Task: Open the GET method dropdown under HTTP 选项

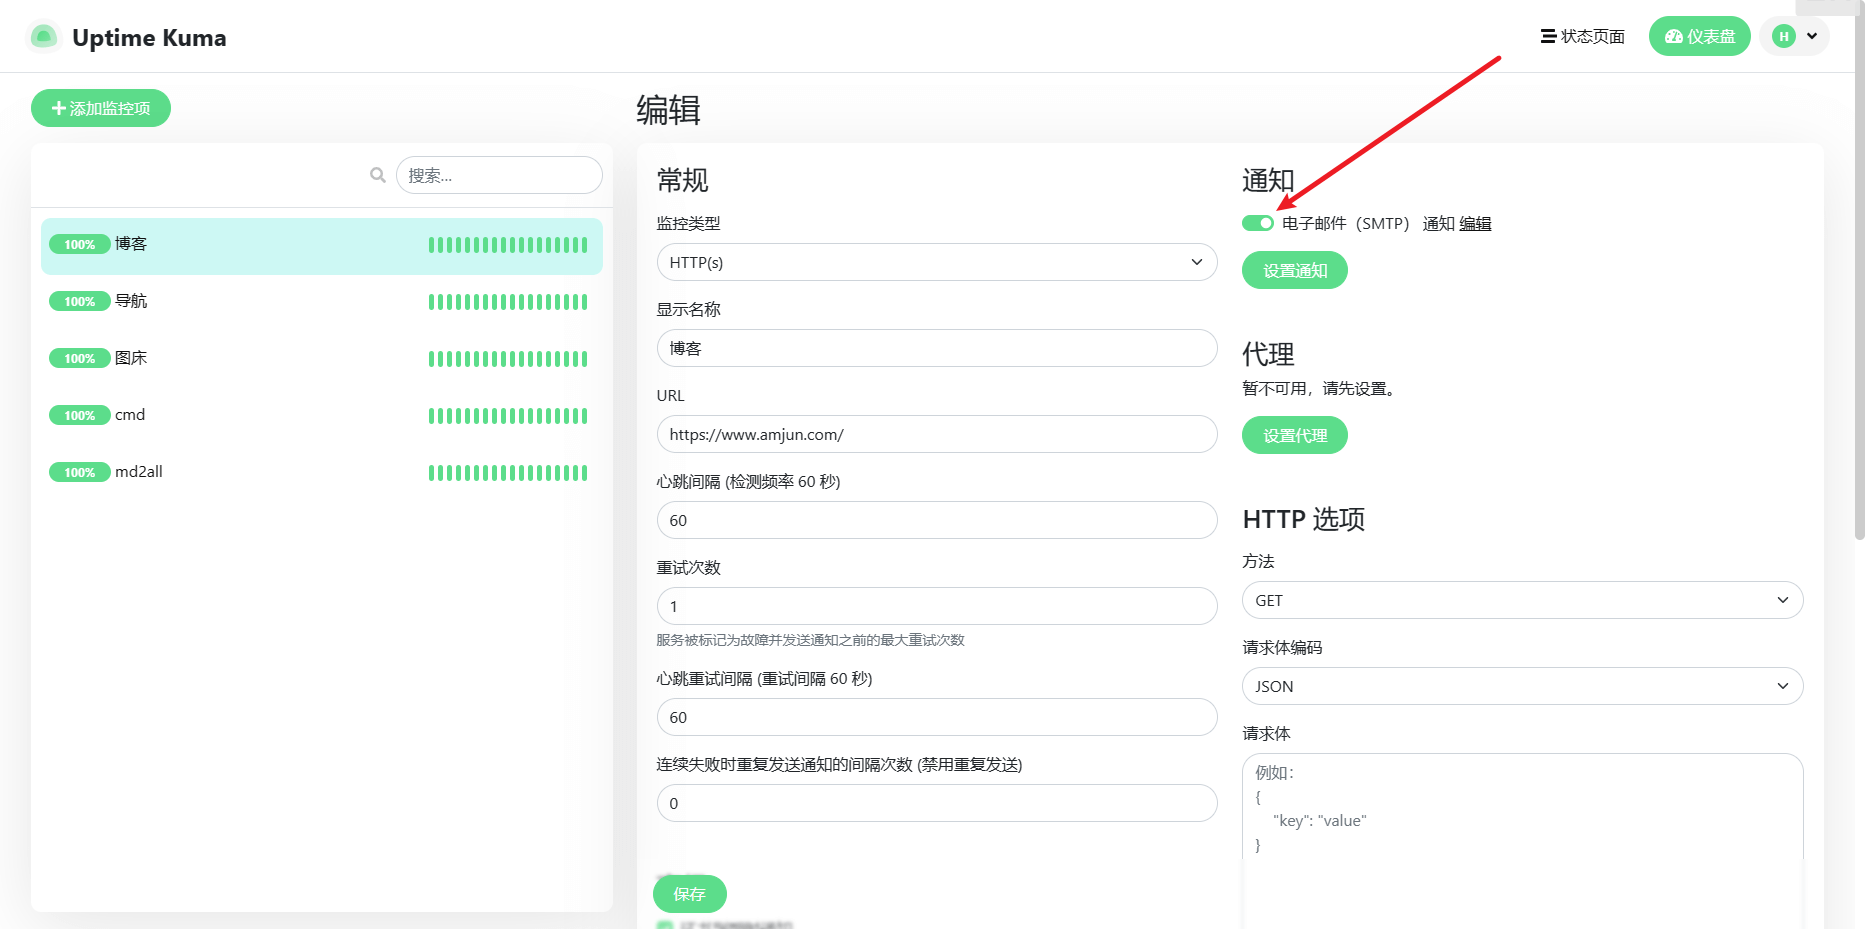Action: (1521, 599)
